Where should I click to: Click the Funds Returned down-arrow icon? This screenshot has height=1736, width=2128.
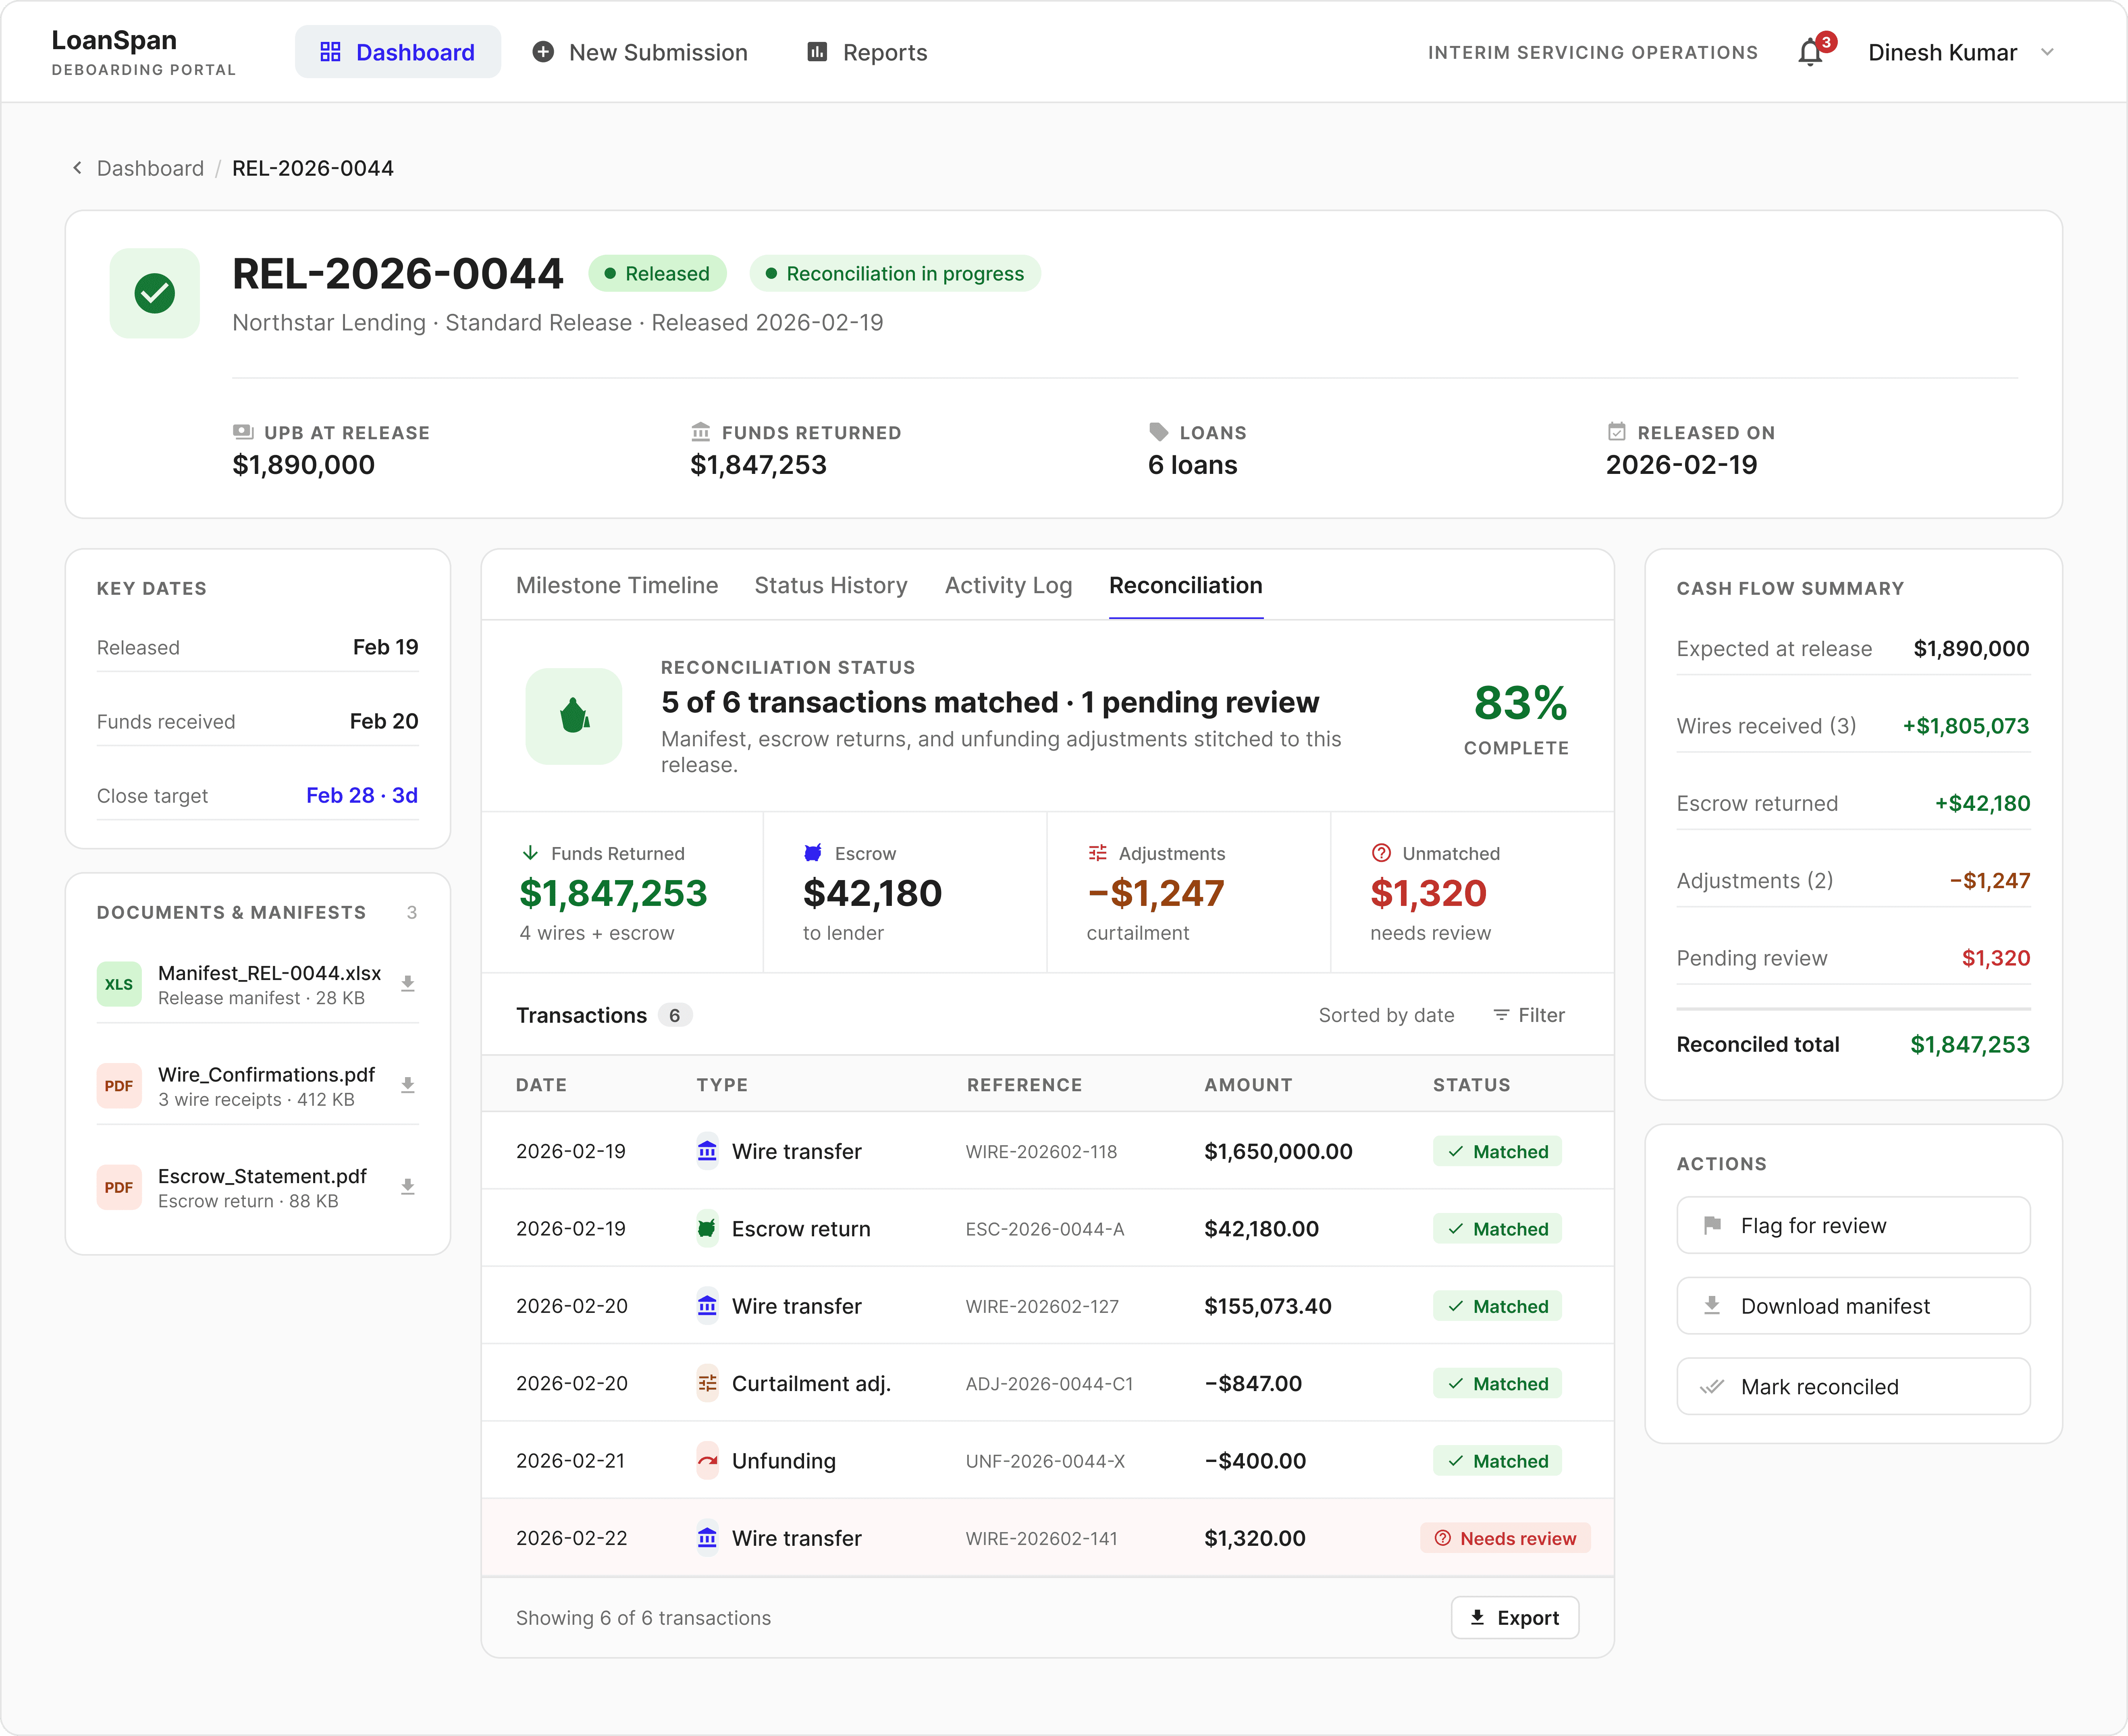[x=530, y=853]
